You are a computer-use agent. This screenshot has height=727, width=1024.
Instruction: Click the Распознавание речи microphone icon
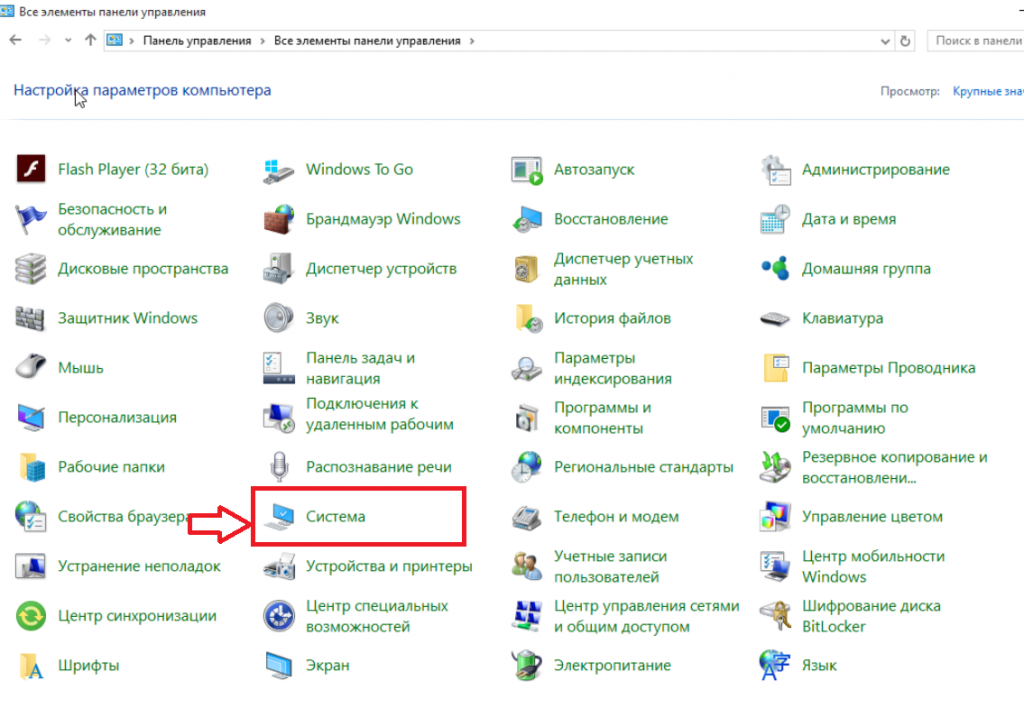(x=280, y=466)
